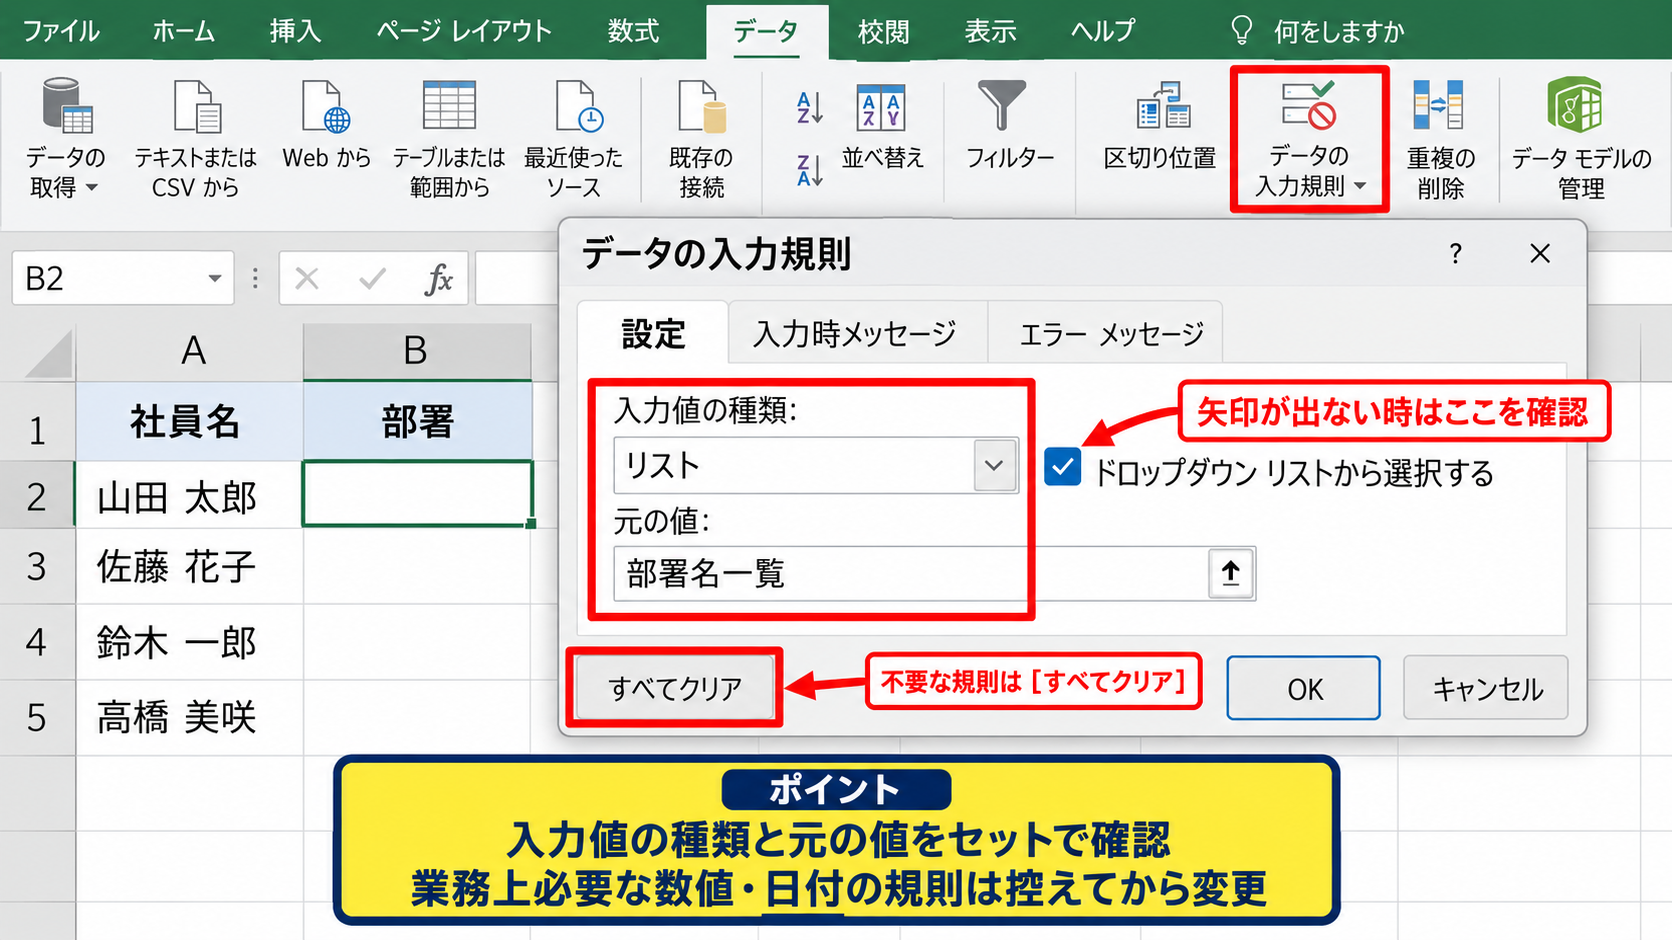This screenshot has width=1672, height=940.
Task: Expand the Name Box dropdown showing B2
Action: [x=214, y=278]
